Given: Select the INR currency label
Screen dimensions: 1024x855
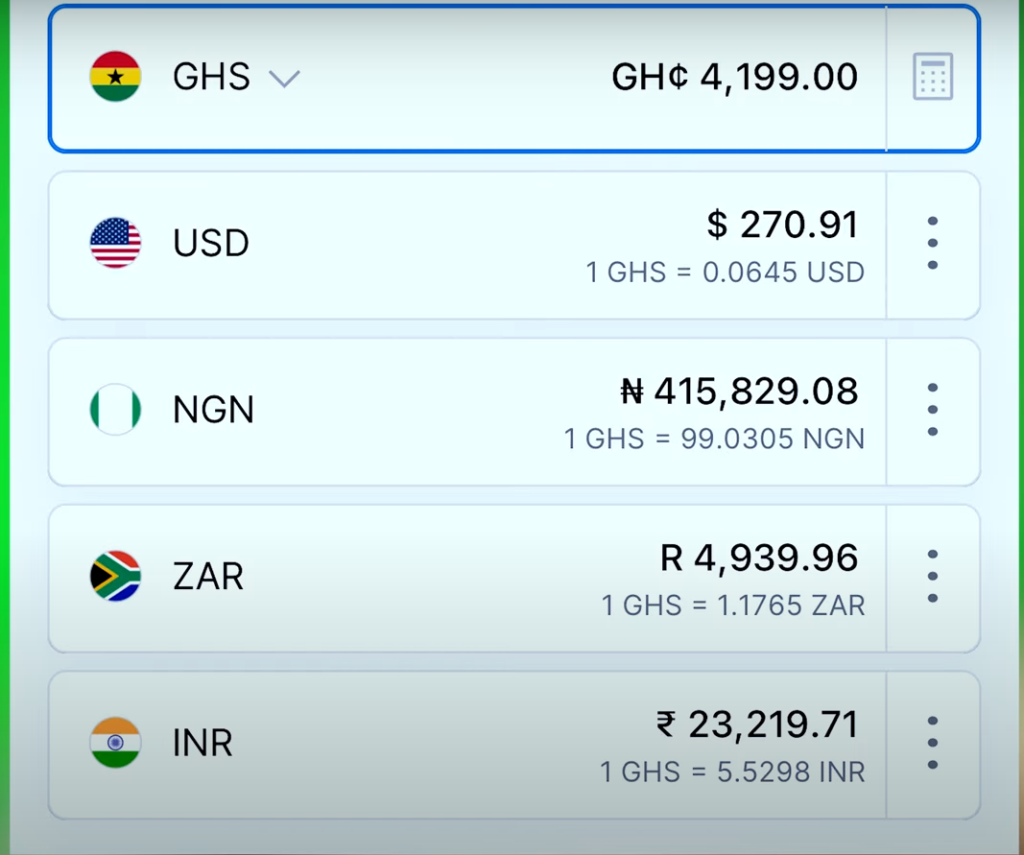Looking at the screenshot, I should [x=202, y=743].
